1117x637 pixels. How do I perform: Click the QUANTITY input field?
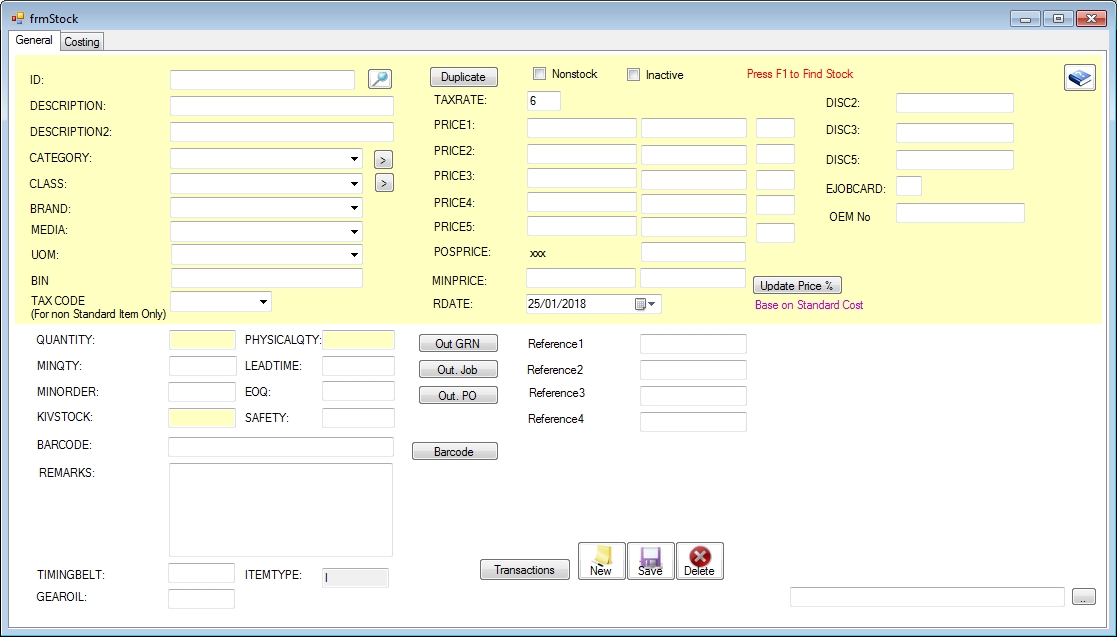(x=202, y=340)
